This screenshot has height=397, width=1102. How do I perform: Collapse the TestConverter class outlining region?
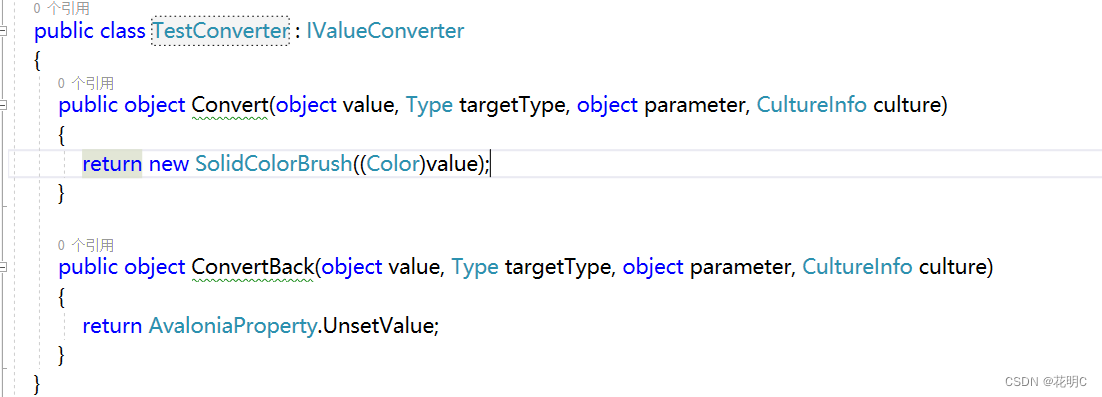[4, 32]
